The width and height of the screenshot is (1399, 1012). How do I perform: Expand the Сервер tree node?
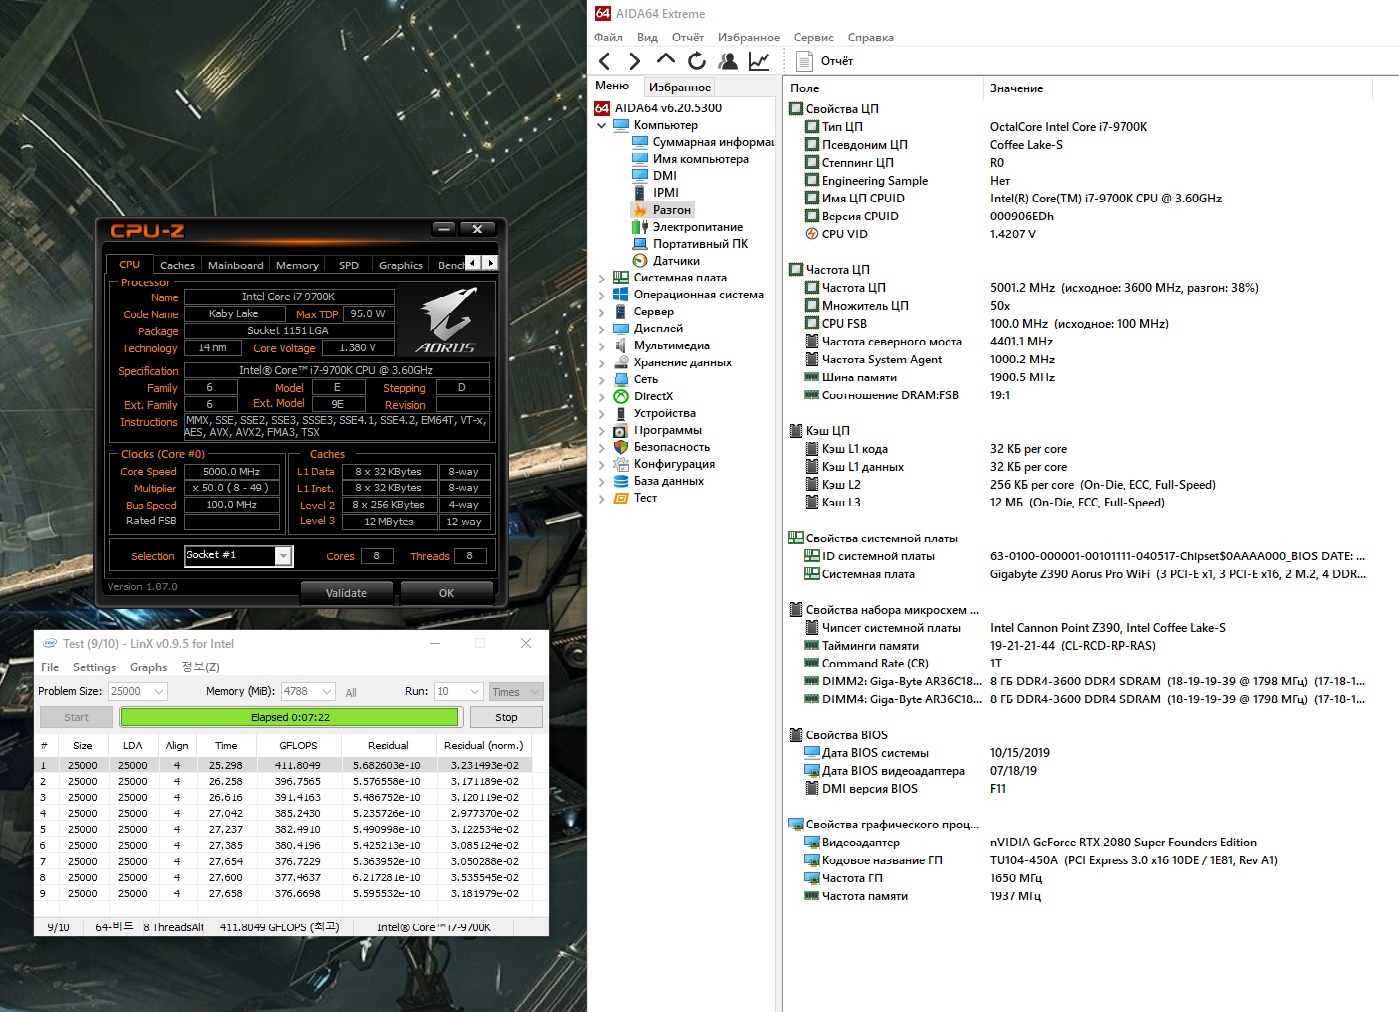tap(601, 312)
